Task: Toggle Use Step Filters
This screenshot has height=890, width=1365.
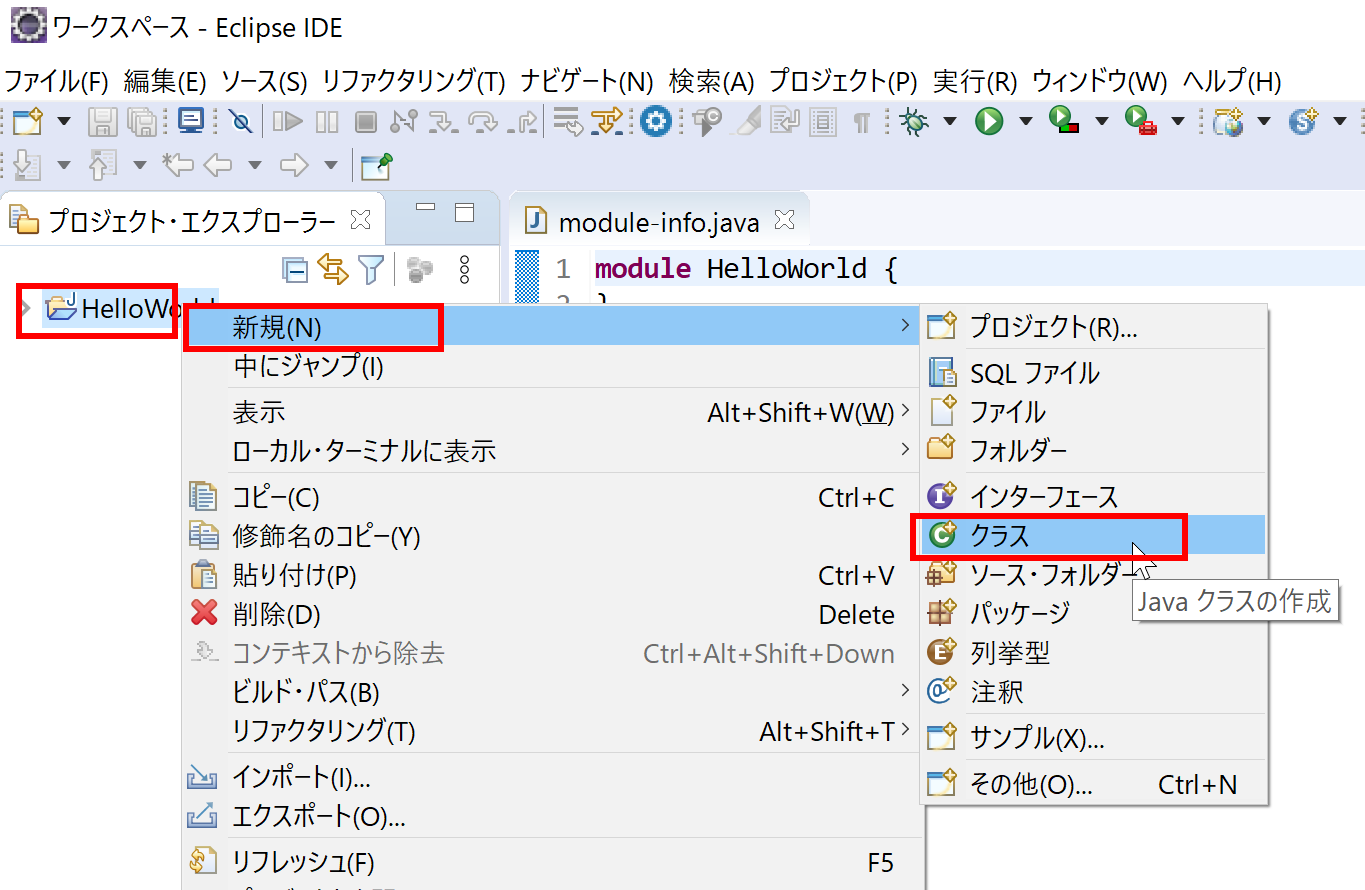Action: [607, 122]
